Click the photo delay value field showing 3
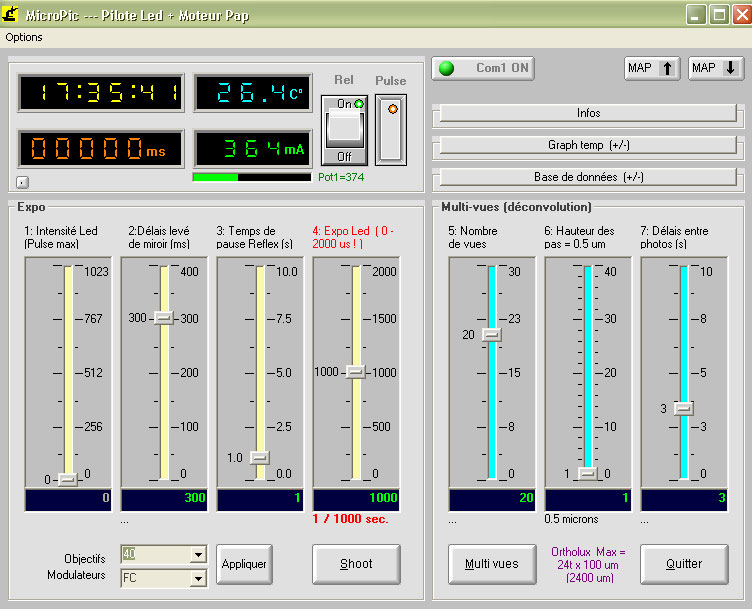The image size is (752, 609). pyautogui.click(x=684, y=500)
